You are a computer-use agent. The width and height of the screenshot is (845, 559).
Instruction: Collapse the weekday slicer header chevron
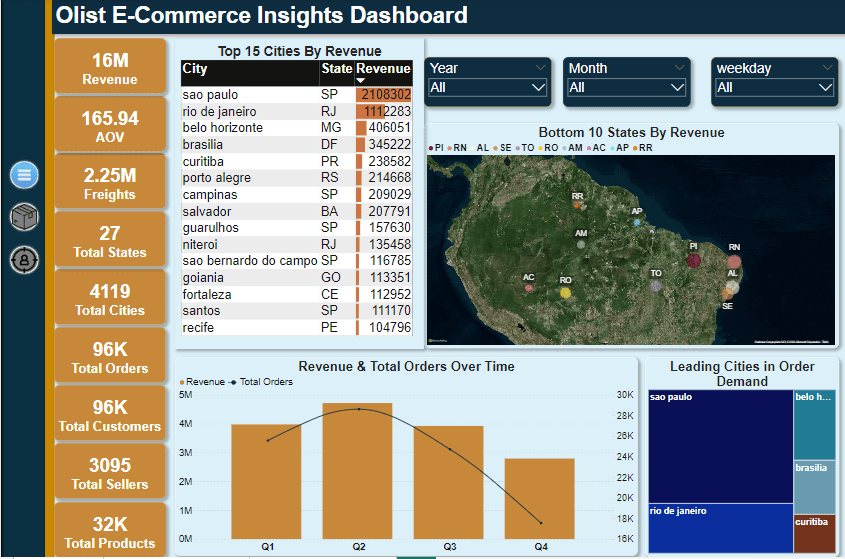click(827, 68)
